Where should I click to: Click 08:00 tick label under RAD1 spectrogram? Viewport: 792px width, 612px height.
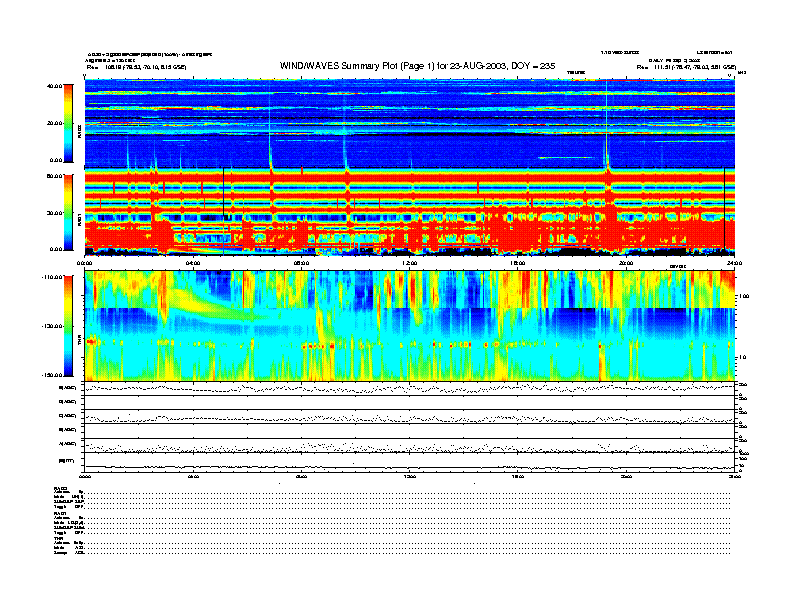(x=301, y=263)
